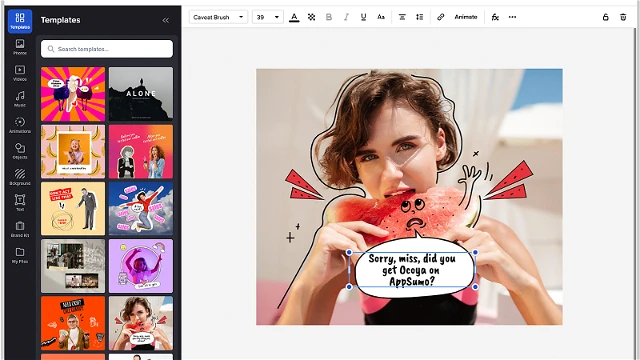
Task: Open the Text sidebar panel
Action: pos(20,203)
